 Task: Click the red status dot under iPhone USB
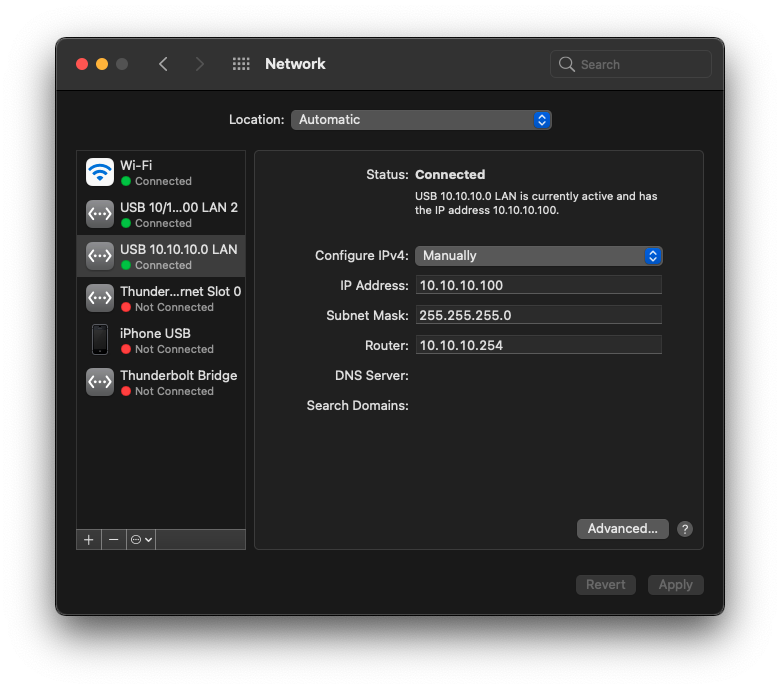pyautogui.click(x=126, y=349)
